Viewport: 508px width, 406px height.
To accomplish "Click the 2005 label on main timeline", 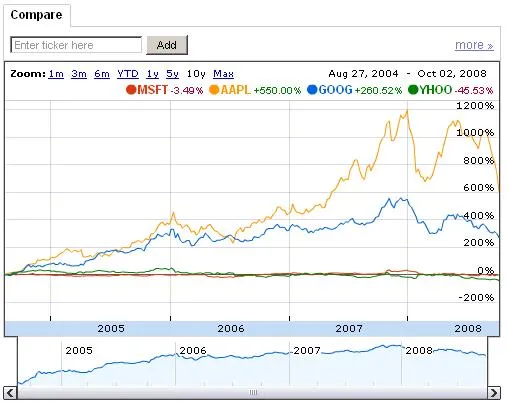I will [111, 328].
